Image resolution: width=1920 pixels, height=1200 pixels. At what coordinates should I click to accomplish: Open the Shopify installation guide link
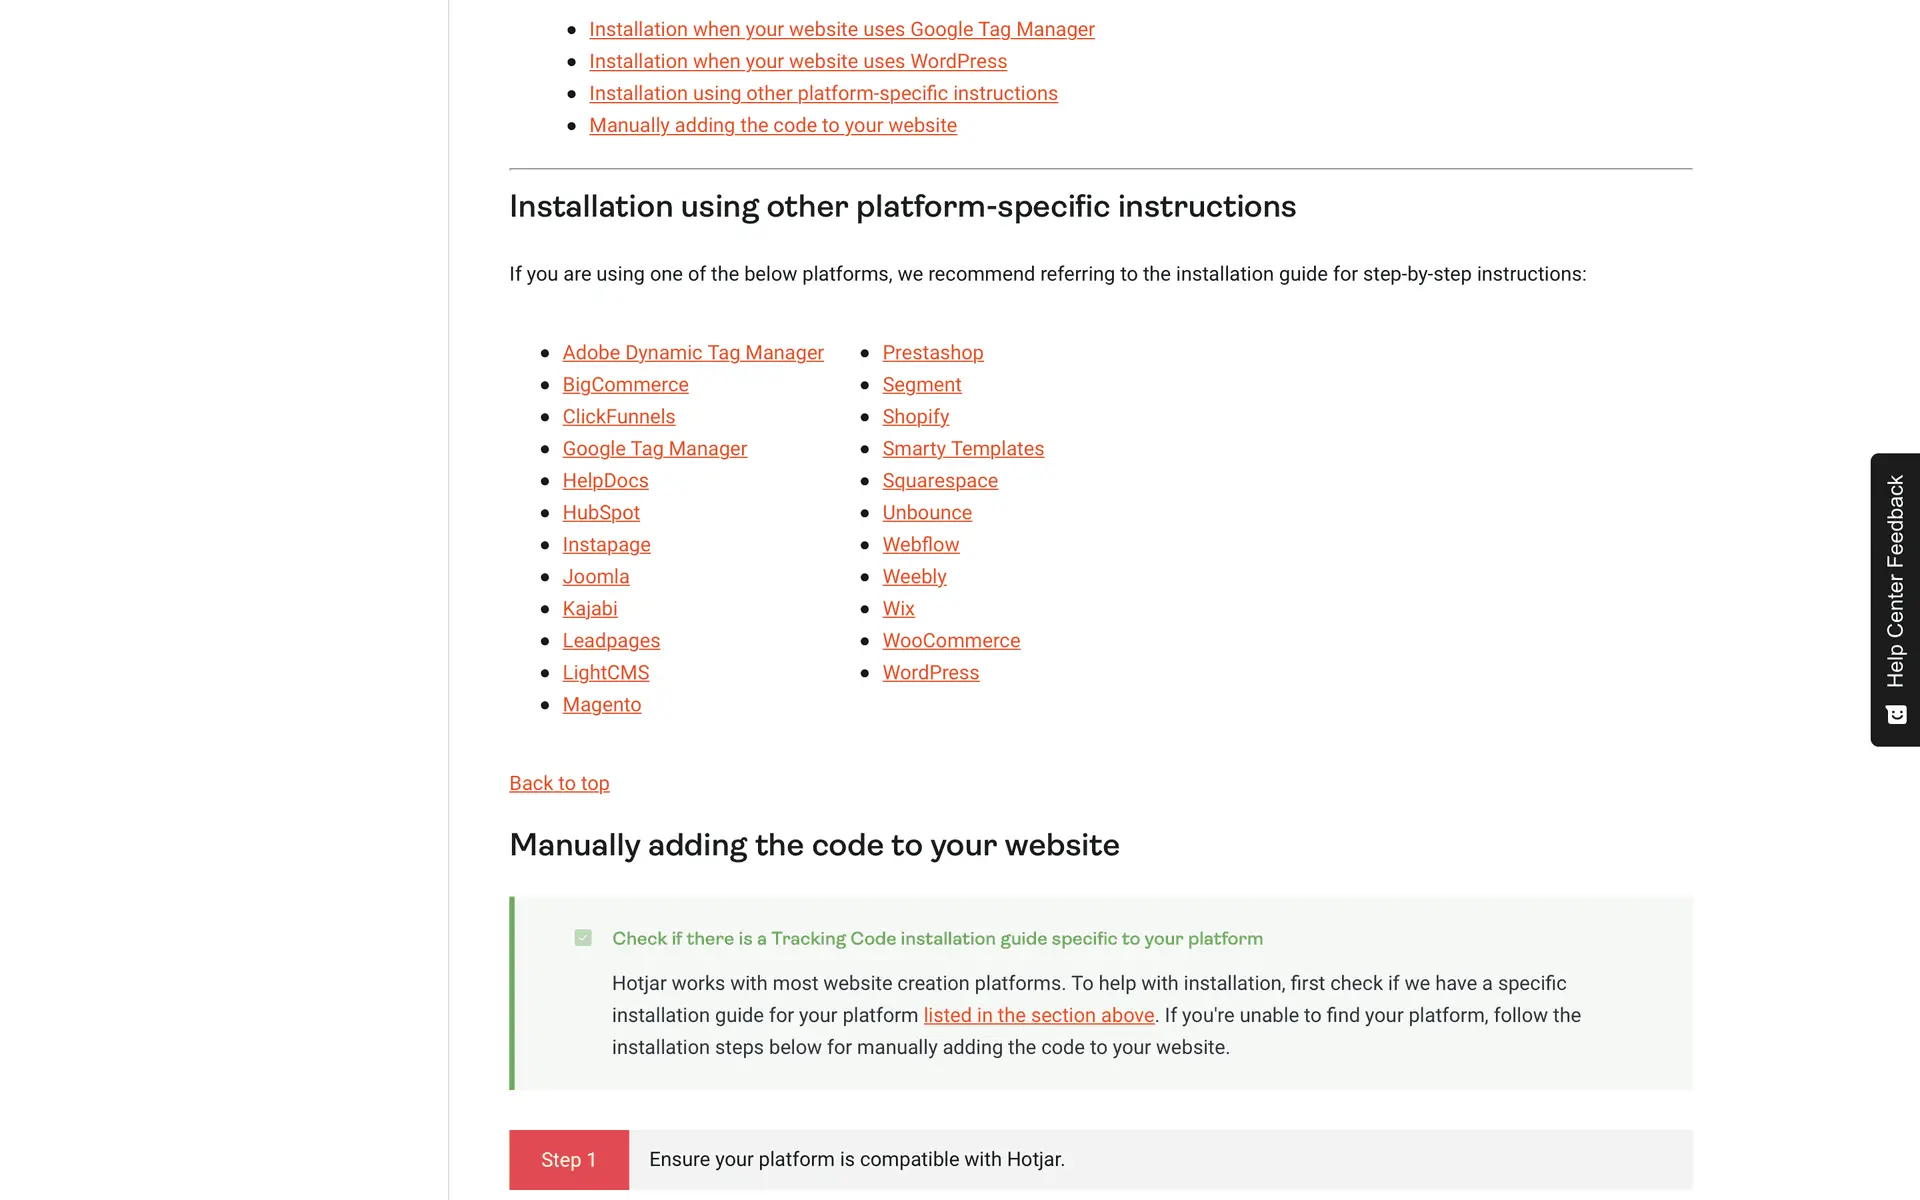[915, 417]
